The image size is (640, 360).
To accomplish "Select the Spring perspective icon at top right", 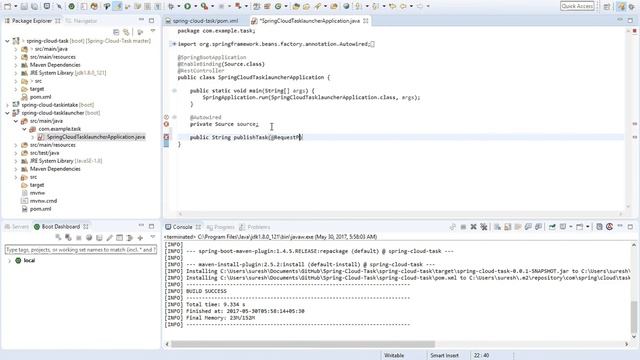I will tap(621, 7).
